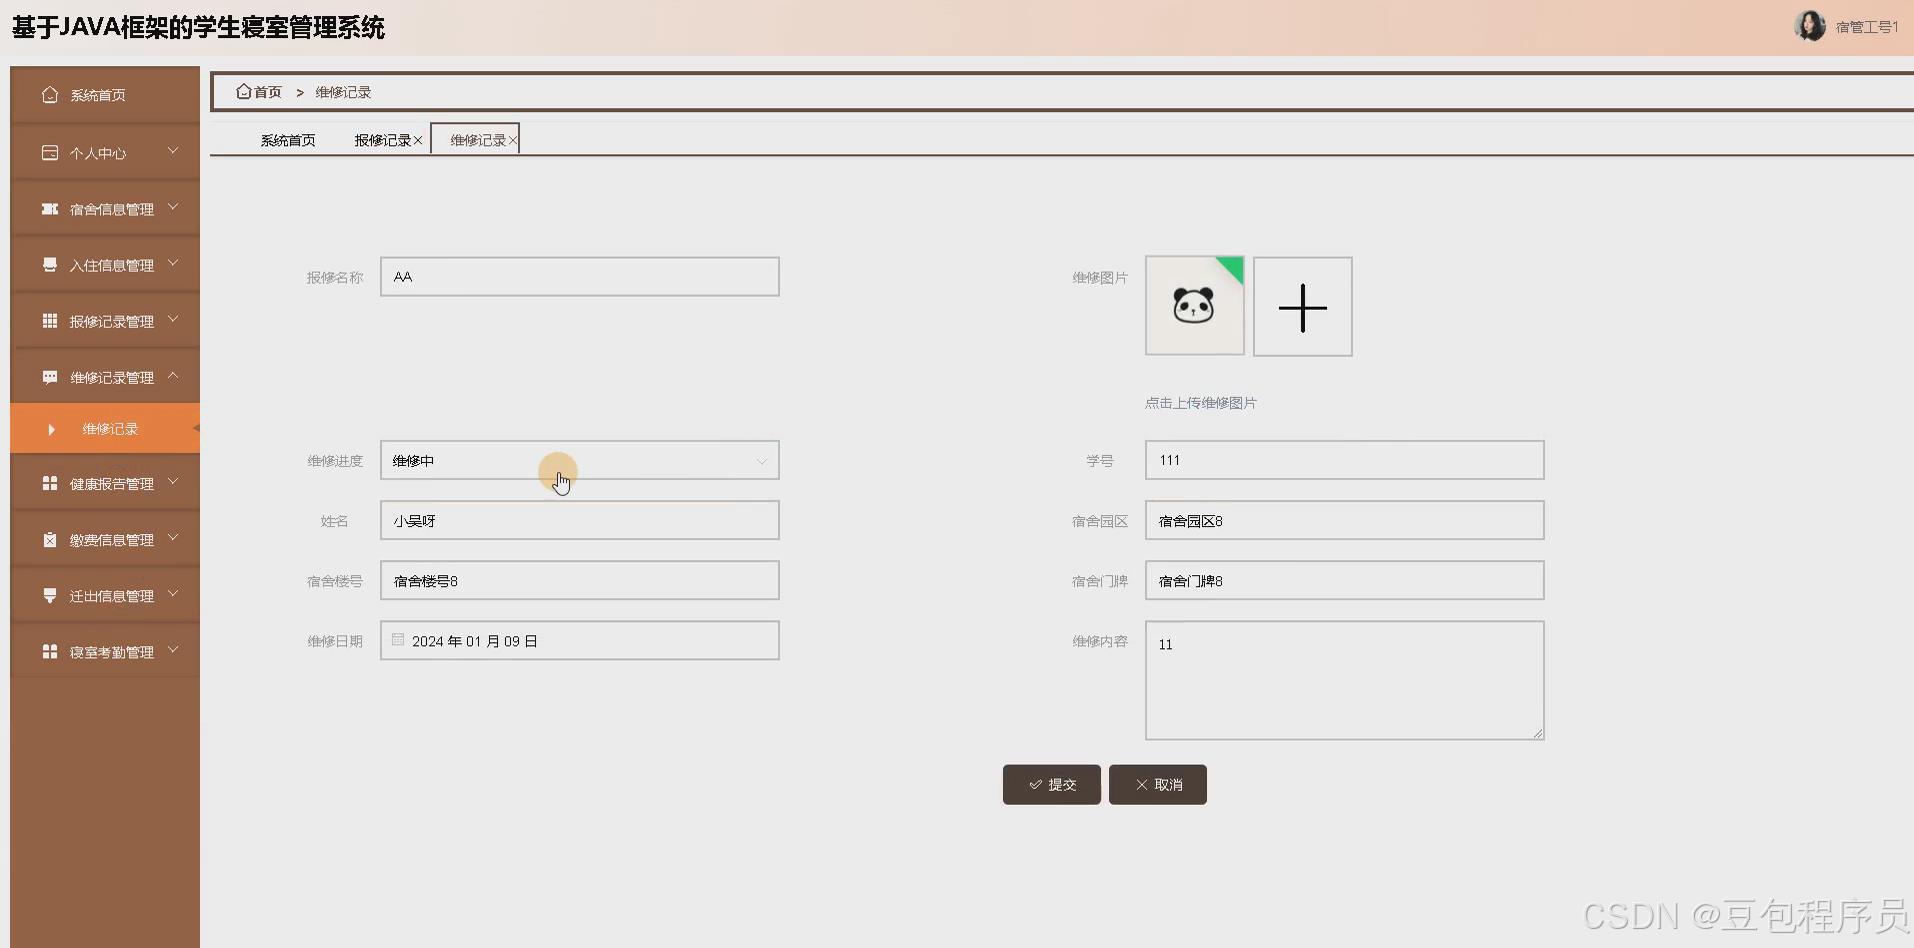1914x948 pixels.
Task: Click the 姓名 input field
Action: click(x=580, y=520)
